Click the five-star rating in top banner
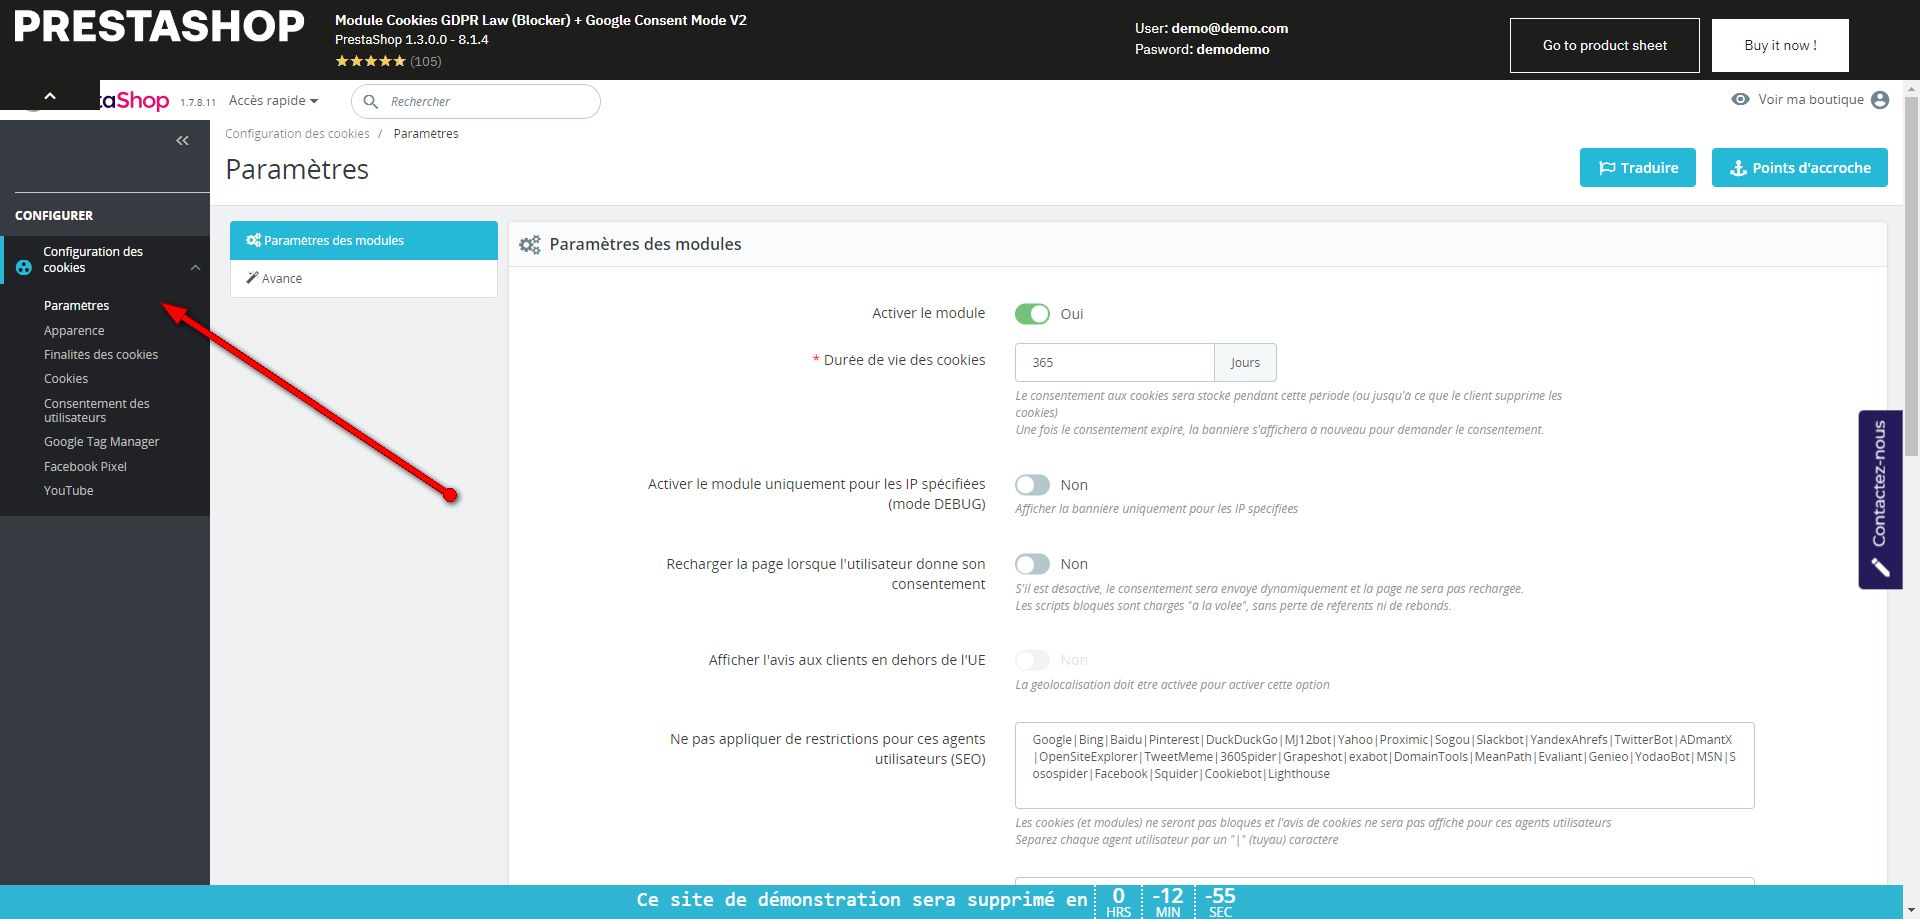Image resolution: width=1920 pixels, height=919 pixels. tap(370, 61)
